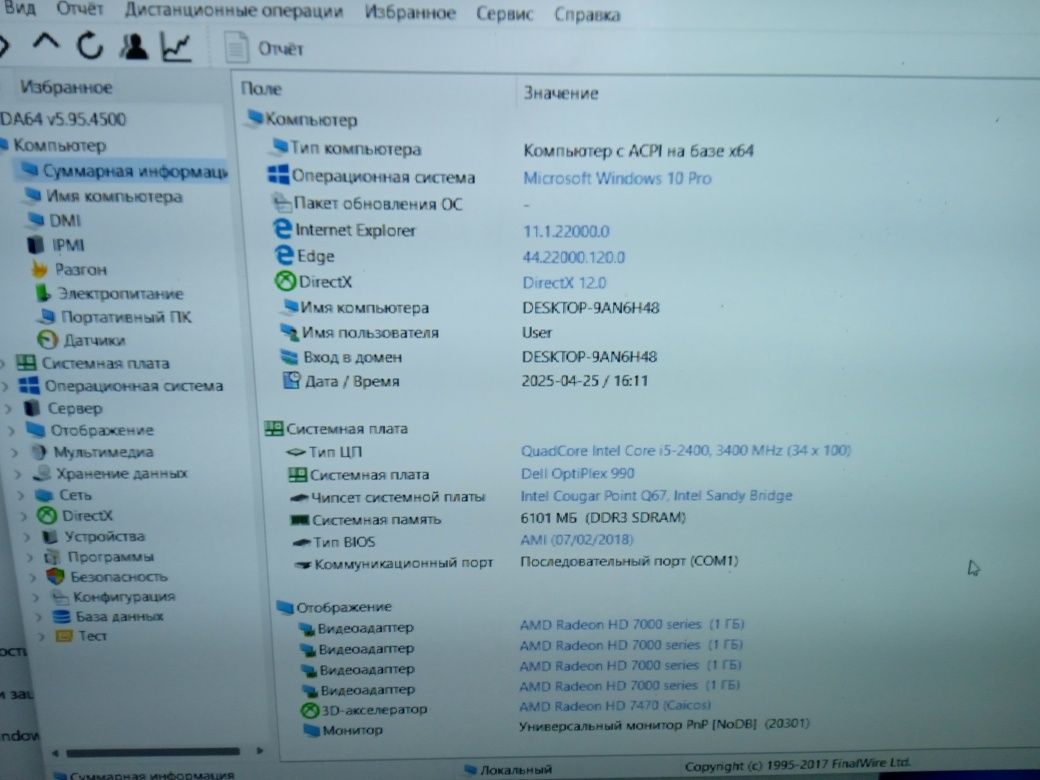Viewport: 1040px width, 780px height.
Task: Open the Вид menu
Action: [19, 8]
